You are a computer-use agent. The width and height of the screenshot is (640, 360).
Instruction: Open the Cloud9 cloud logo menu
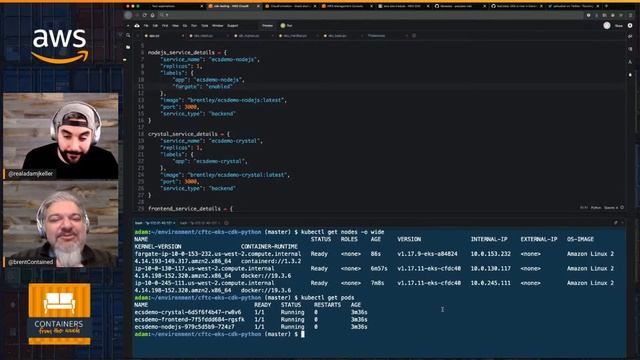[x=137, y=25]
